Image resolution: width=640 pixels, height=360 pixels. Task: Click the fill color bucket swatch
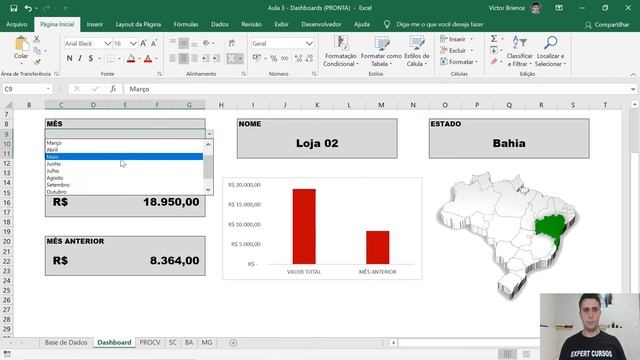(x=131, y=59)
